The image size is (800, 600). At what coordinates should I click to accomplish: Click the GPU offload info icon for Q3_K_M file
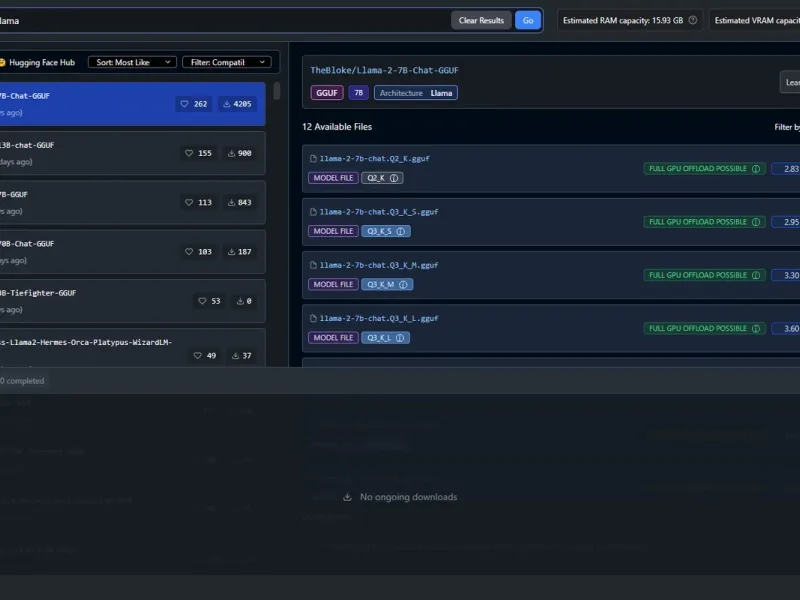tap(756, 276)
